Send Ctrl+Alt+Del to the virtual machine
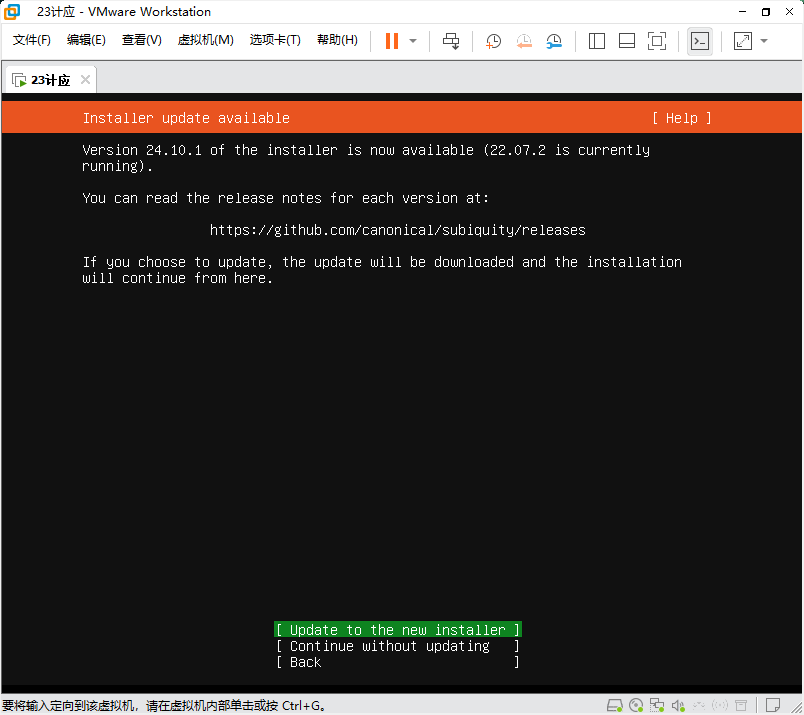This screenshot has height=715, width=804. (x=451, y=41)
